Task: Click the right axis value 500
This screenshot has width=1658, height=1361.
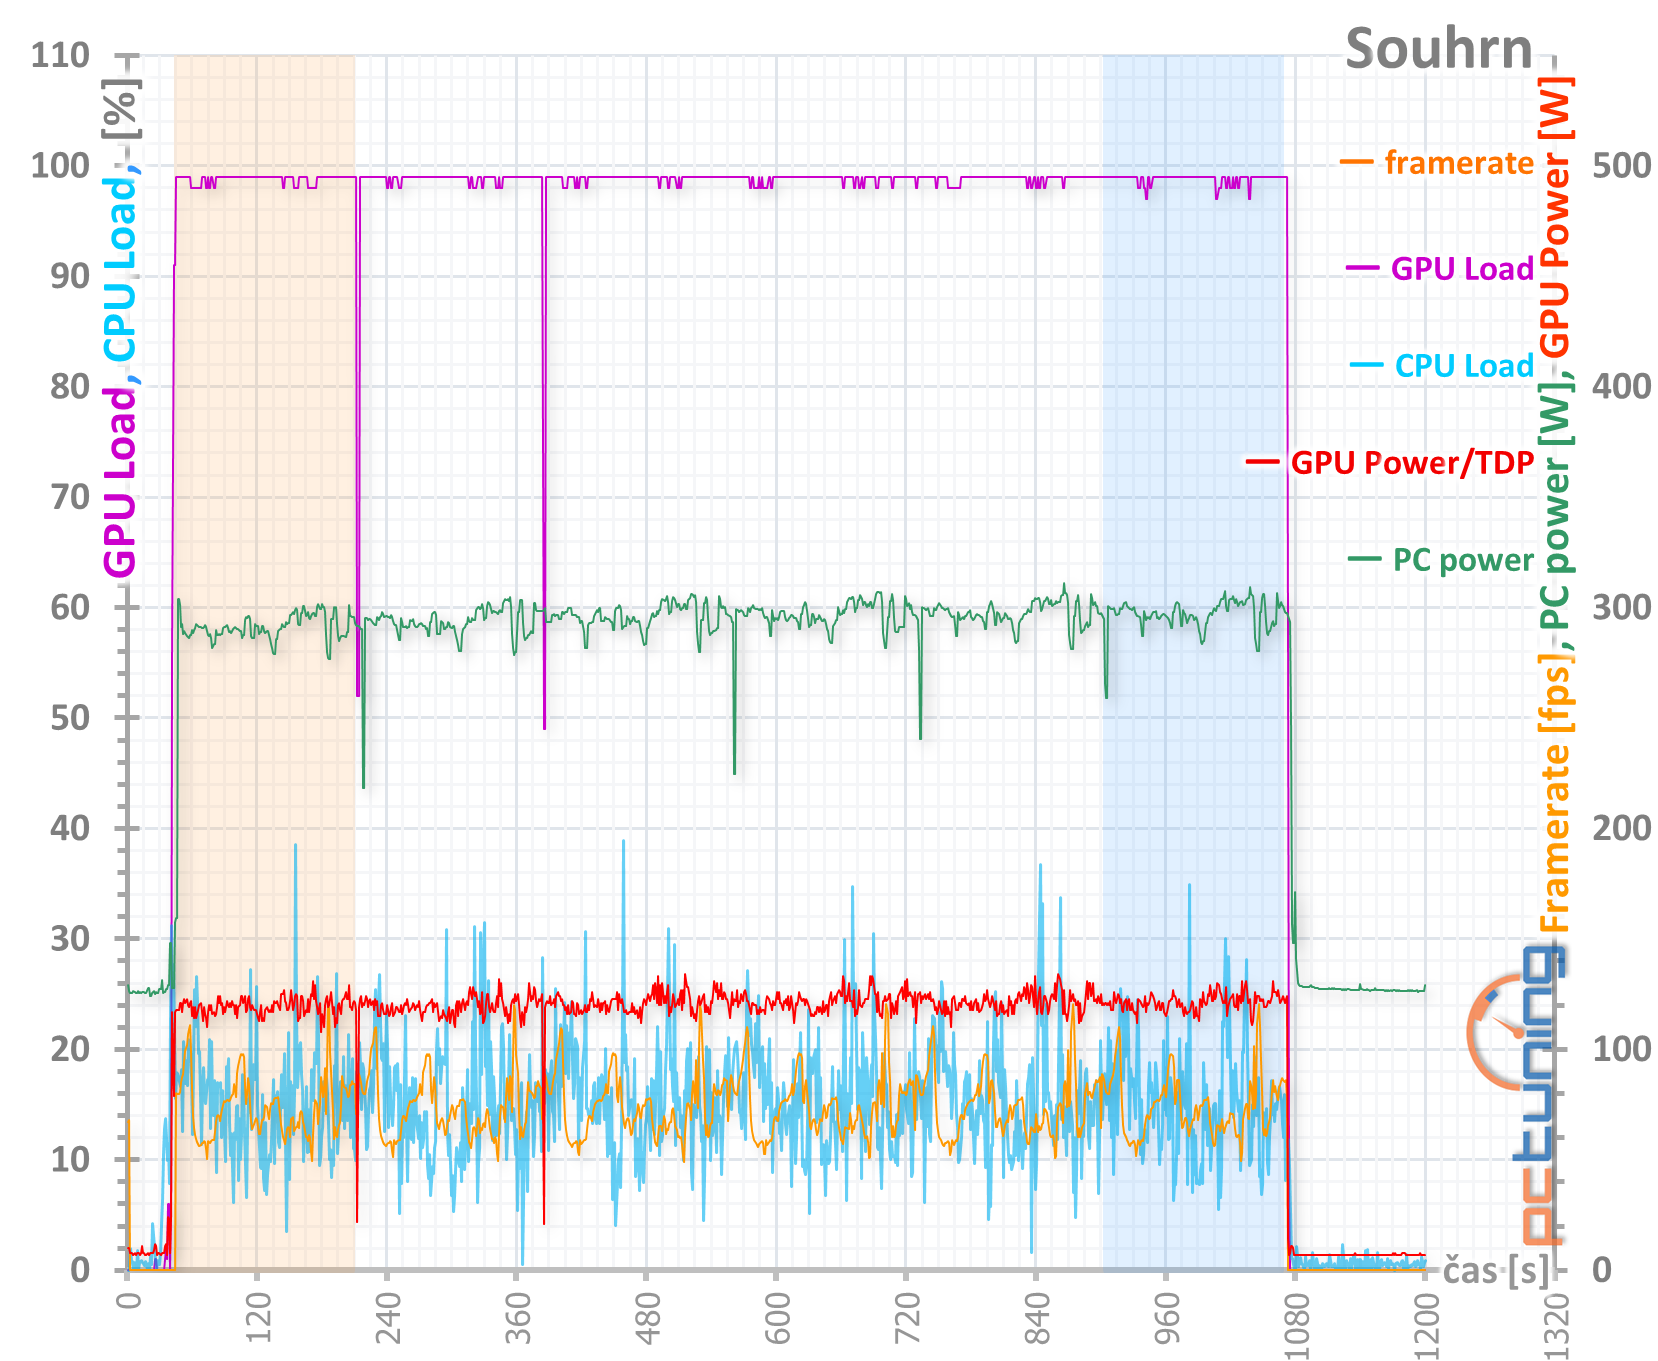Action: click(1622, 165)
